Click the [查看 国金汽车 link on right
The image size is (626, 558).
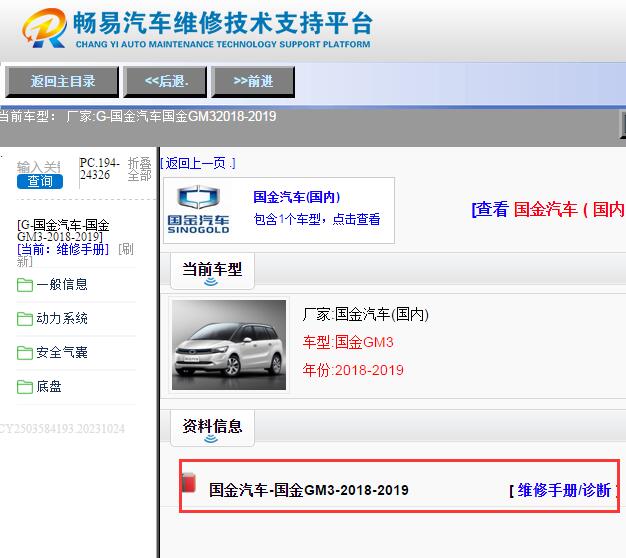coord(548,209)
